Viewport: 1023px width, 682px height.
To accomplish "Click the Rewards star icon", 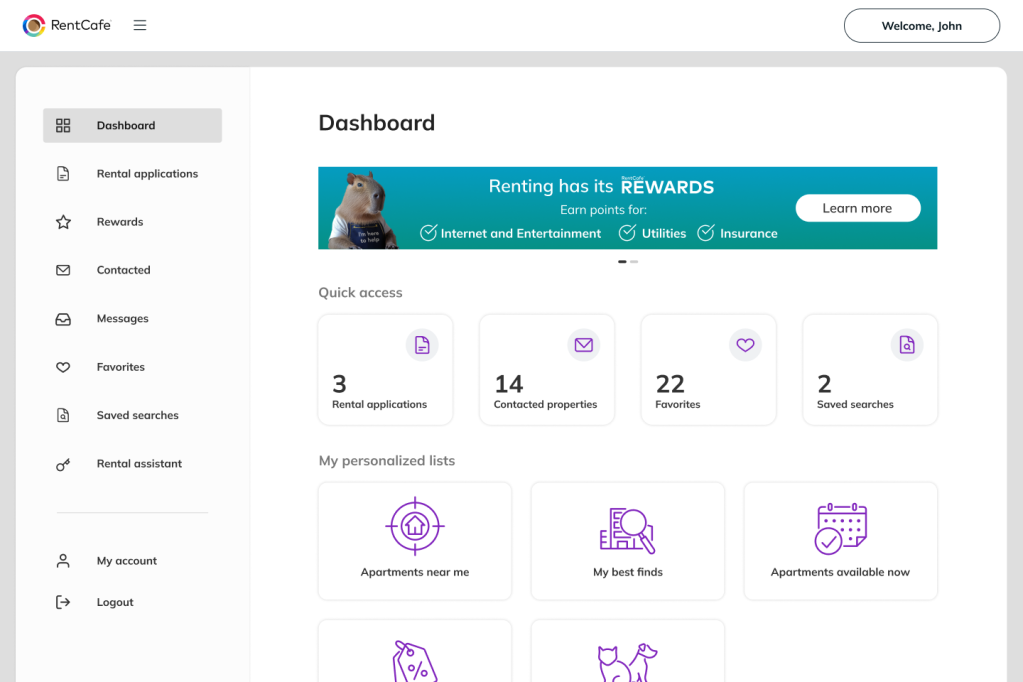I will [x=63, y=222].
